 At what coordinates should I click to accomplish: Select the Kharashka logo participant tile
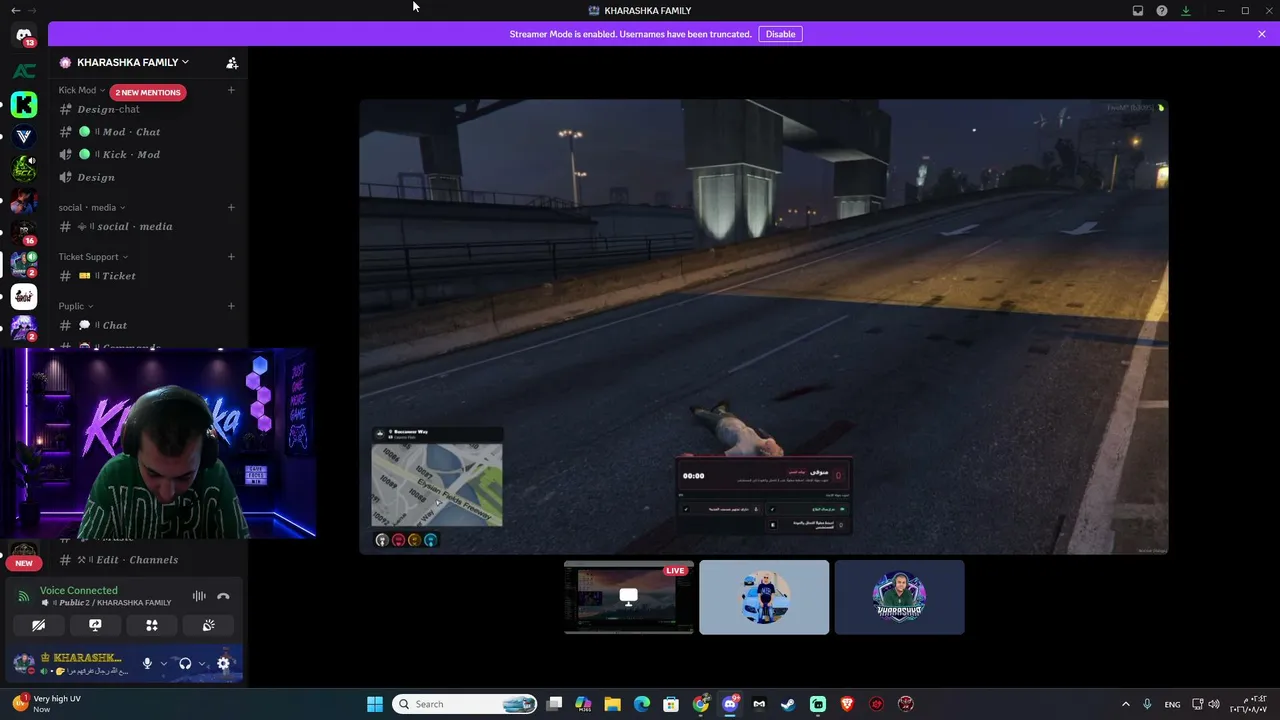click(900, 597)
